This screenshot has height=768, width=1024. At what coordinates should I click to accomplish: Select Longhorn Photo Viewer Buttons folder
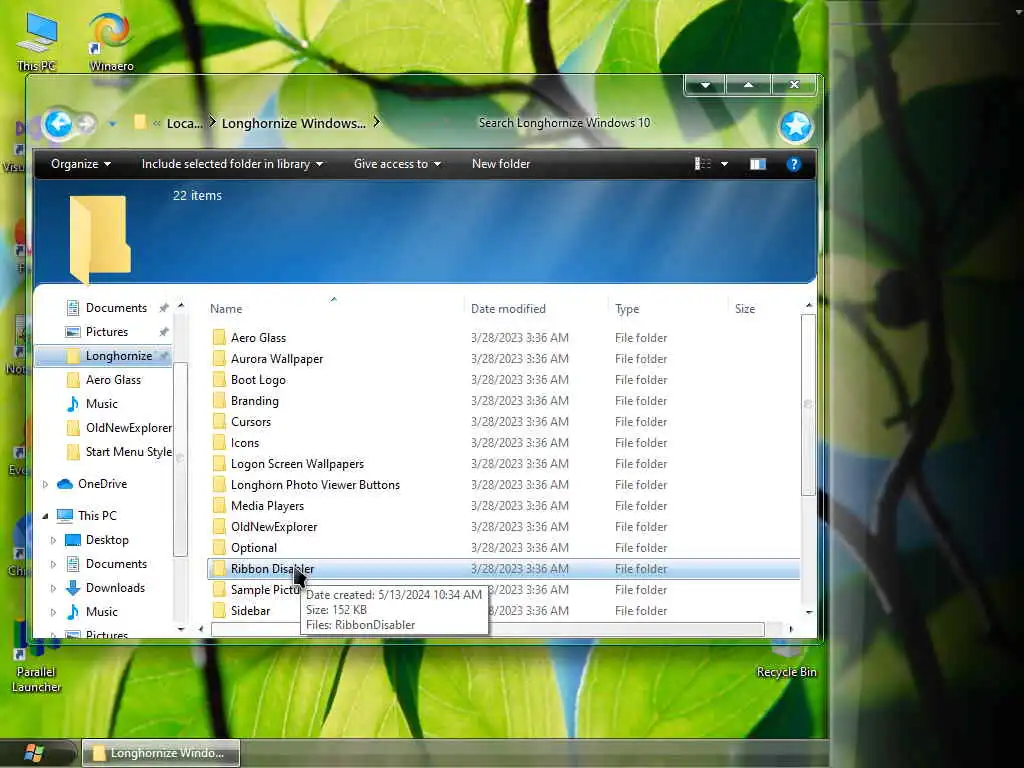coord(315,485)
